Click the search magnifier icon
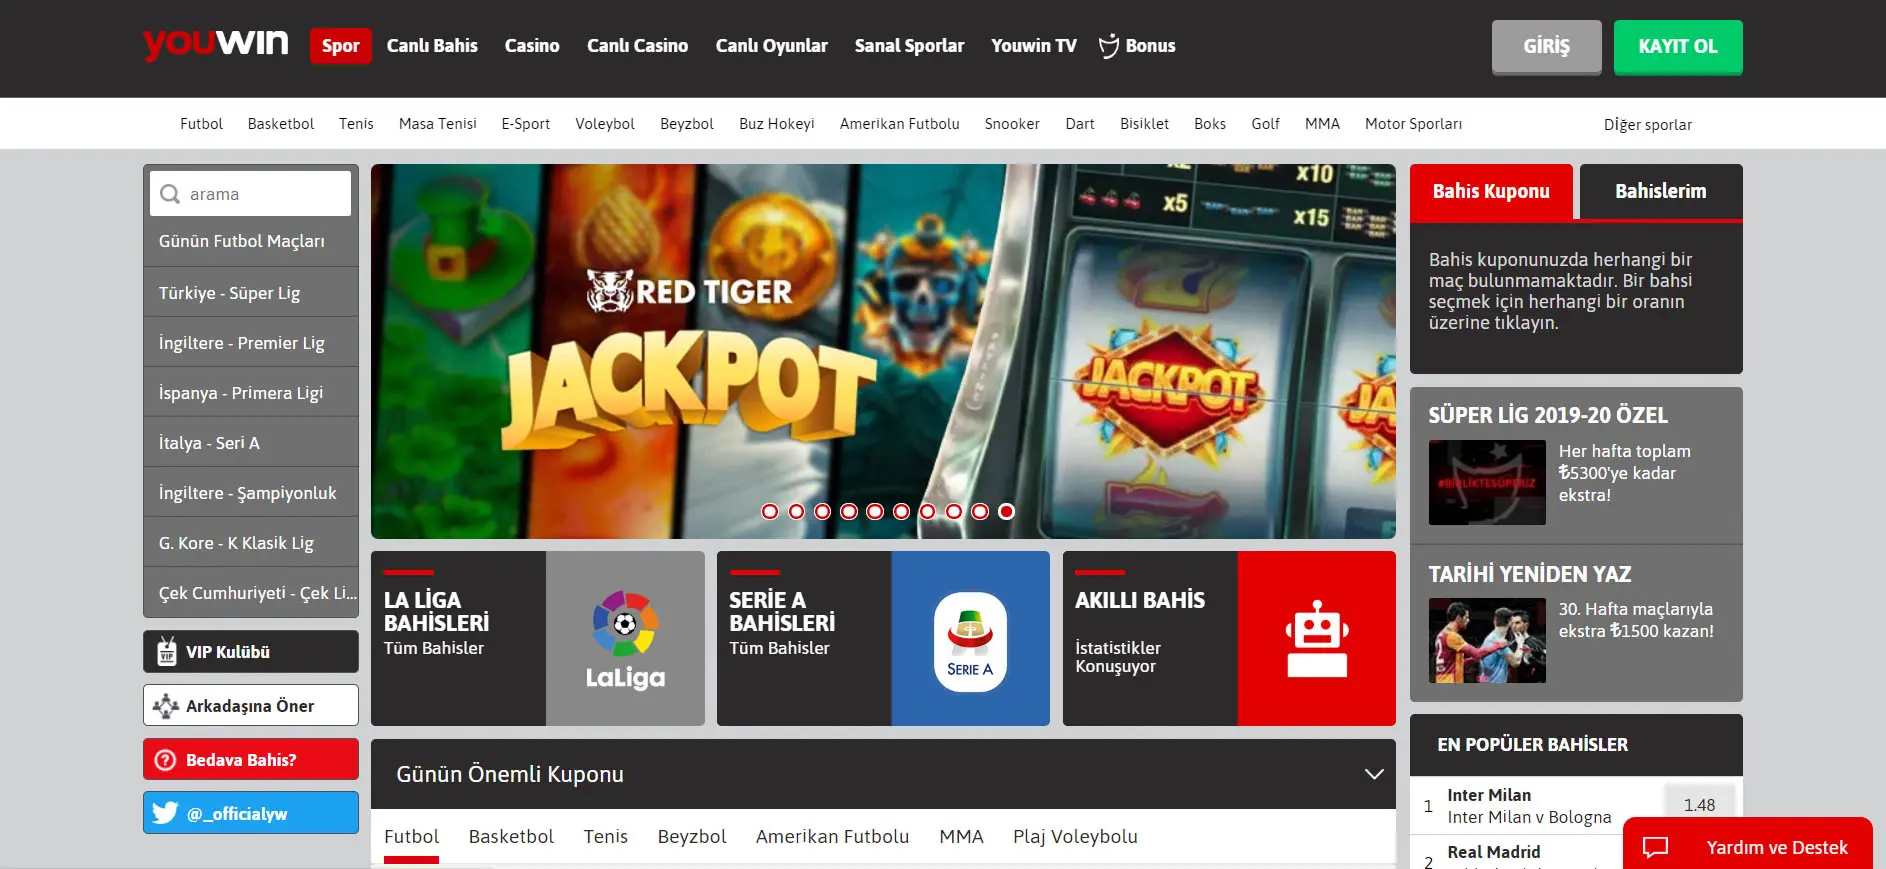 170,194
